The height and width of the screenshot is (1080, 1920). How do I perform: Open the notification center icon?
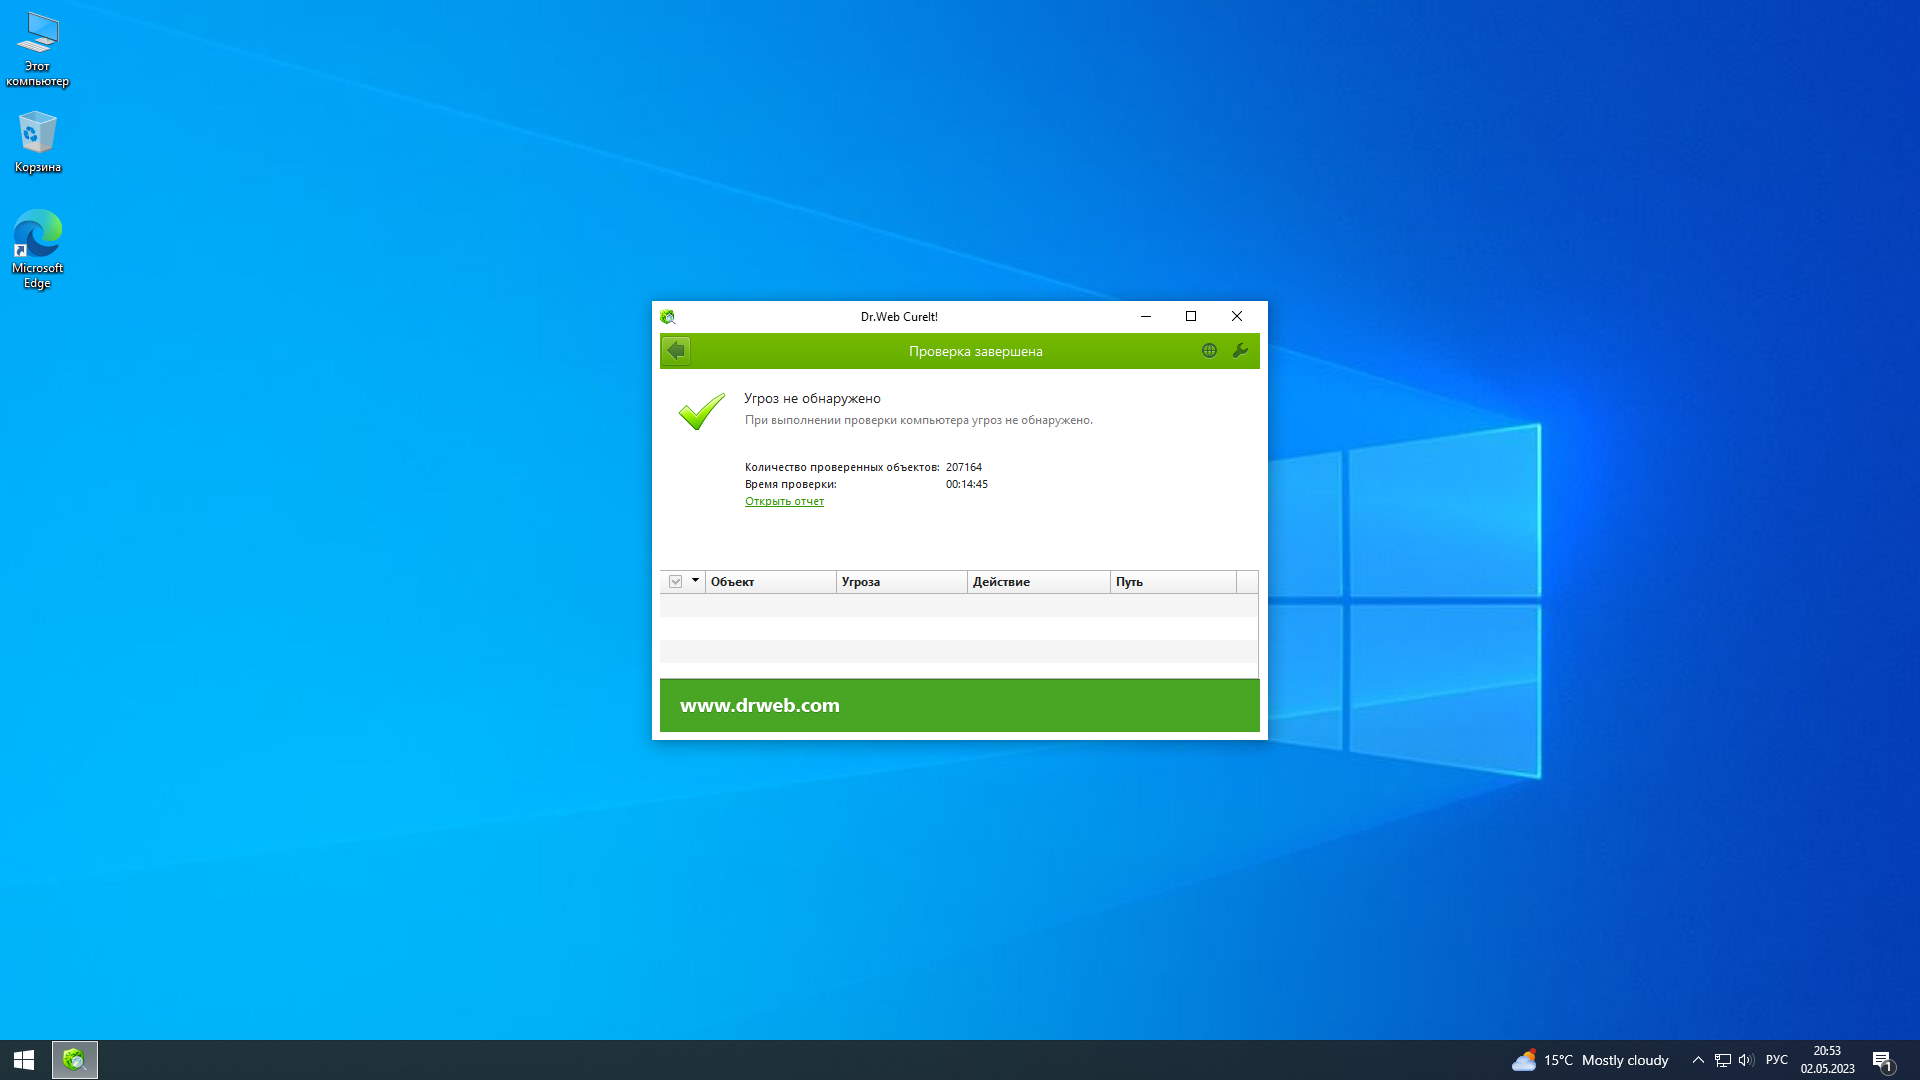(x=1882, y=1060)
